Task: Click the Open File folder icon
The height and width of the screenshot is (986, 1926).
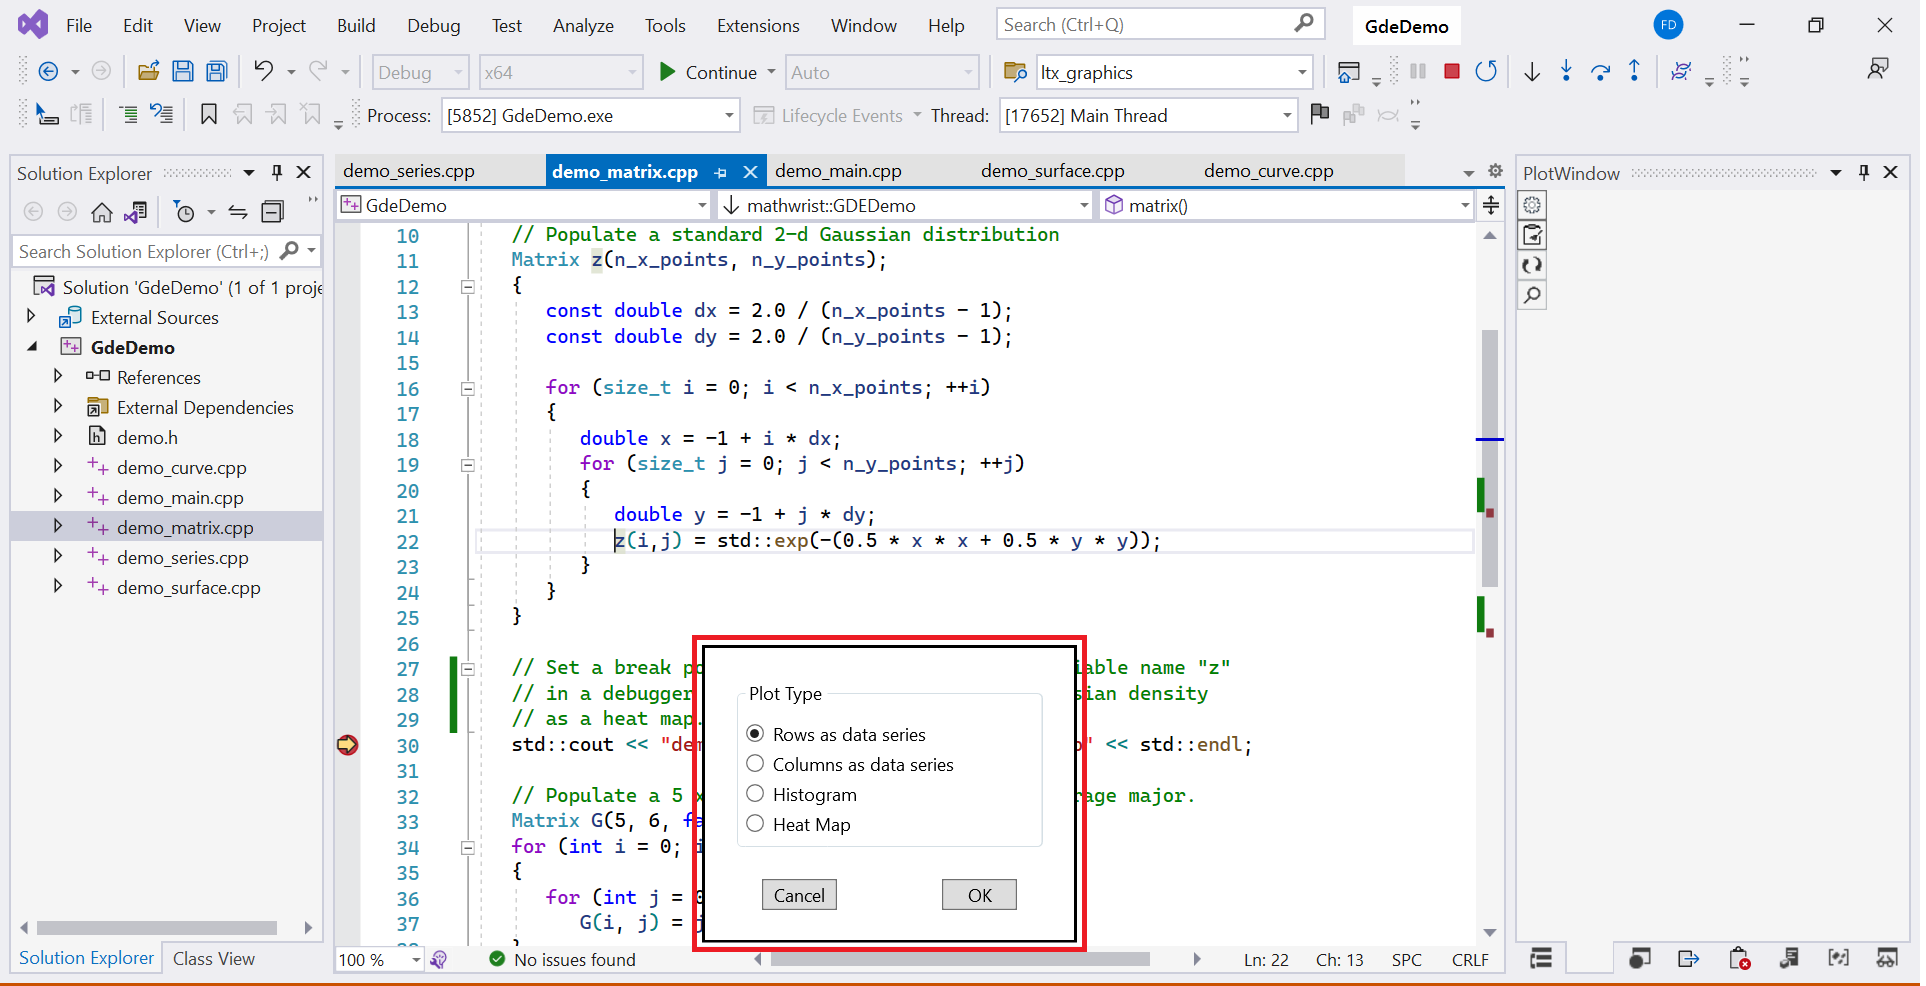Action: click(x=148, y=71)
